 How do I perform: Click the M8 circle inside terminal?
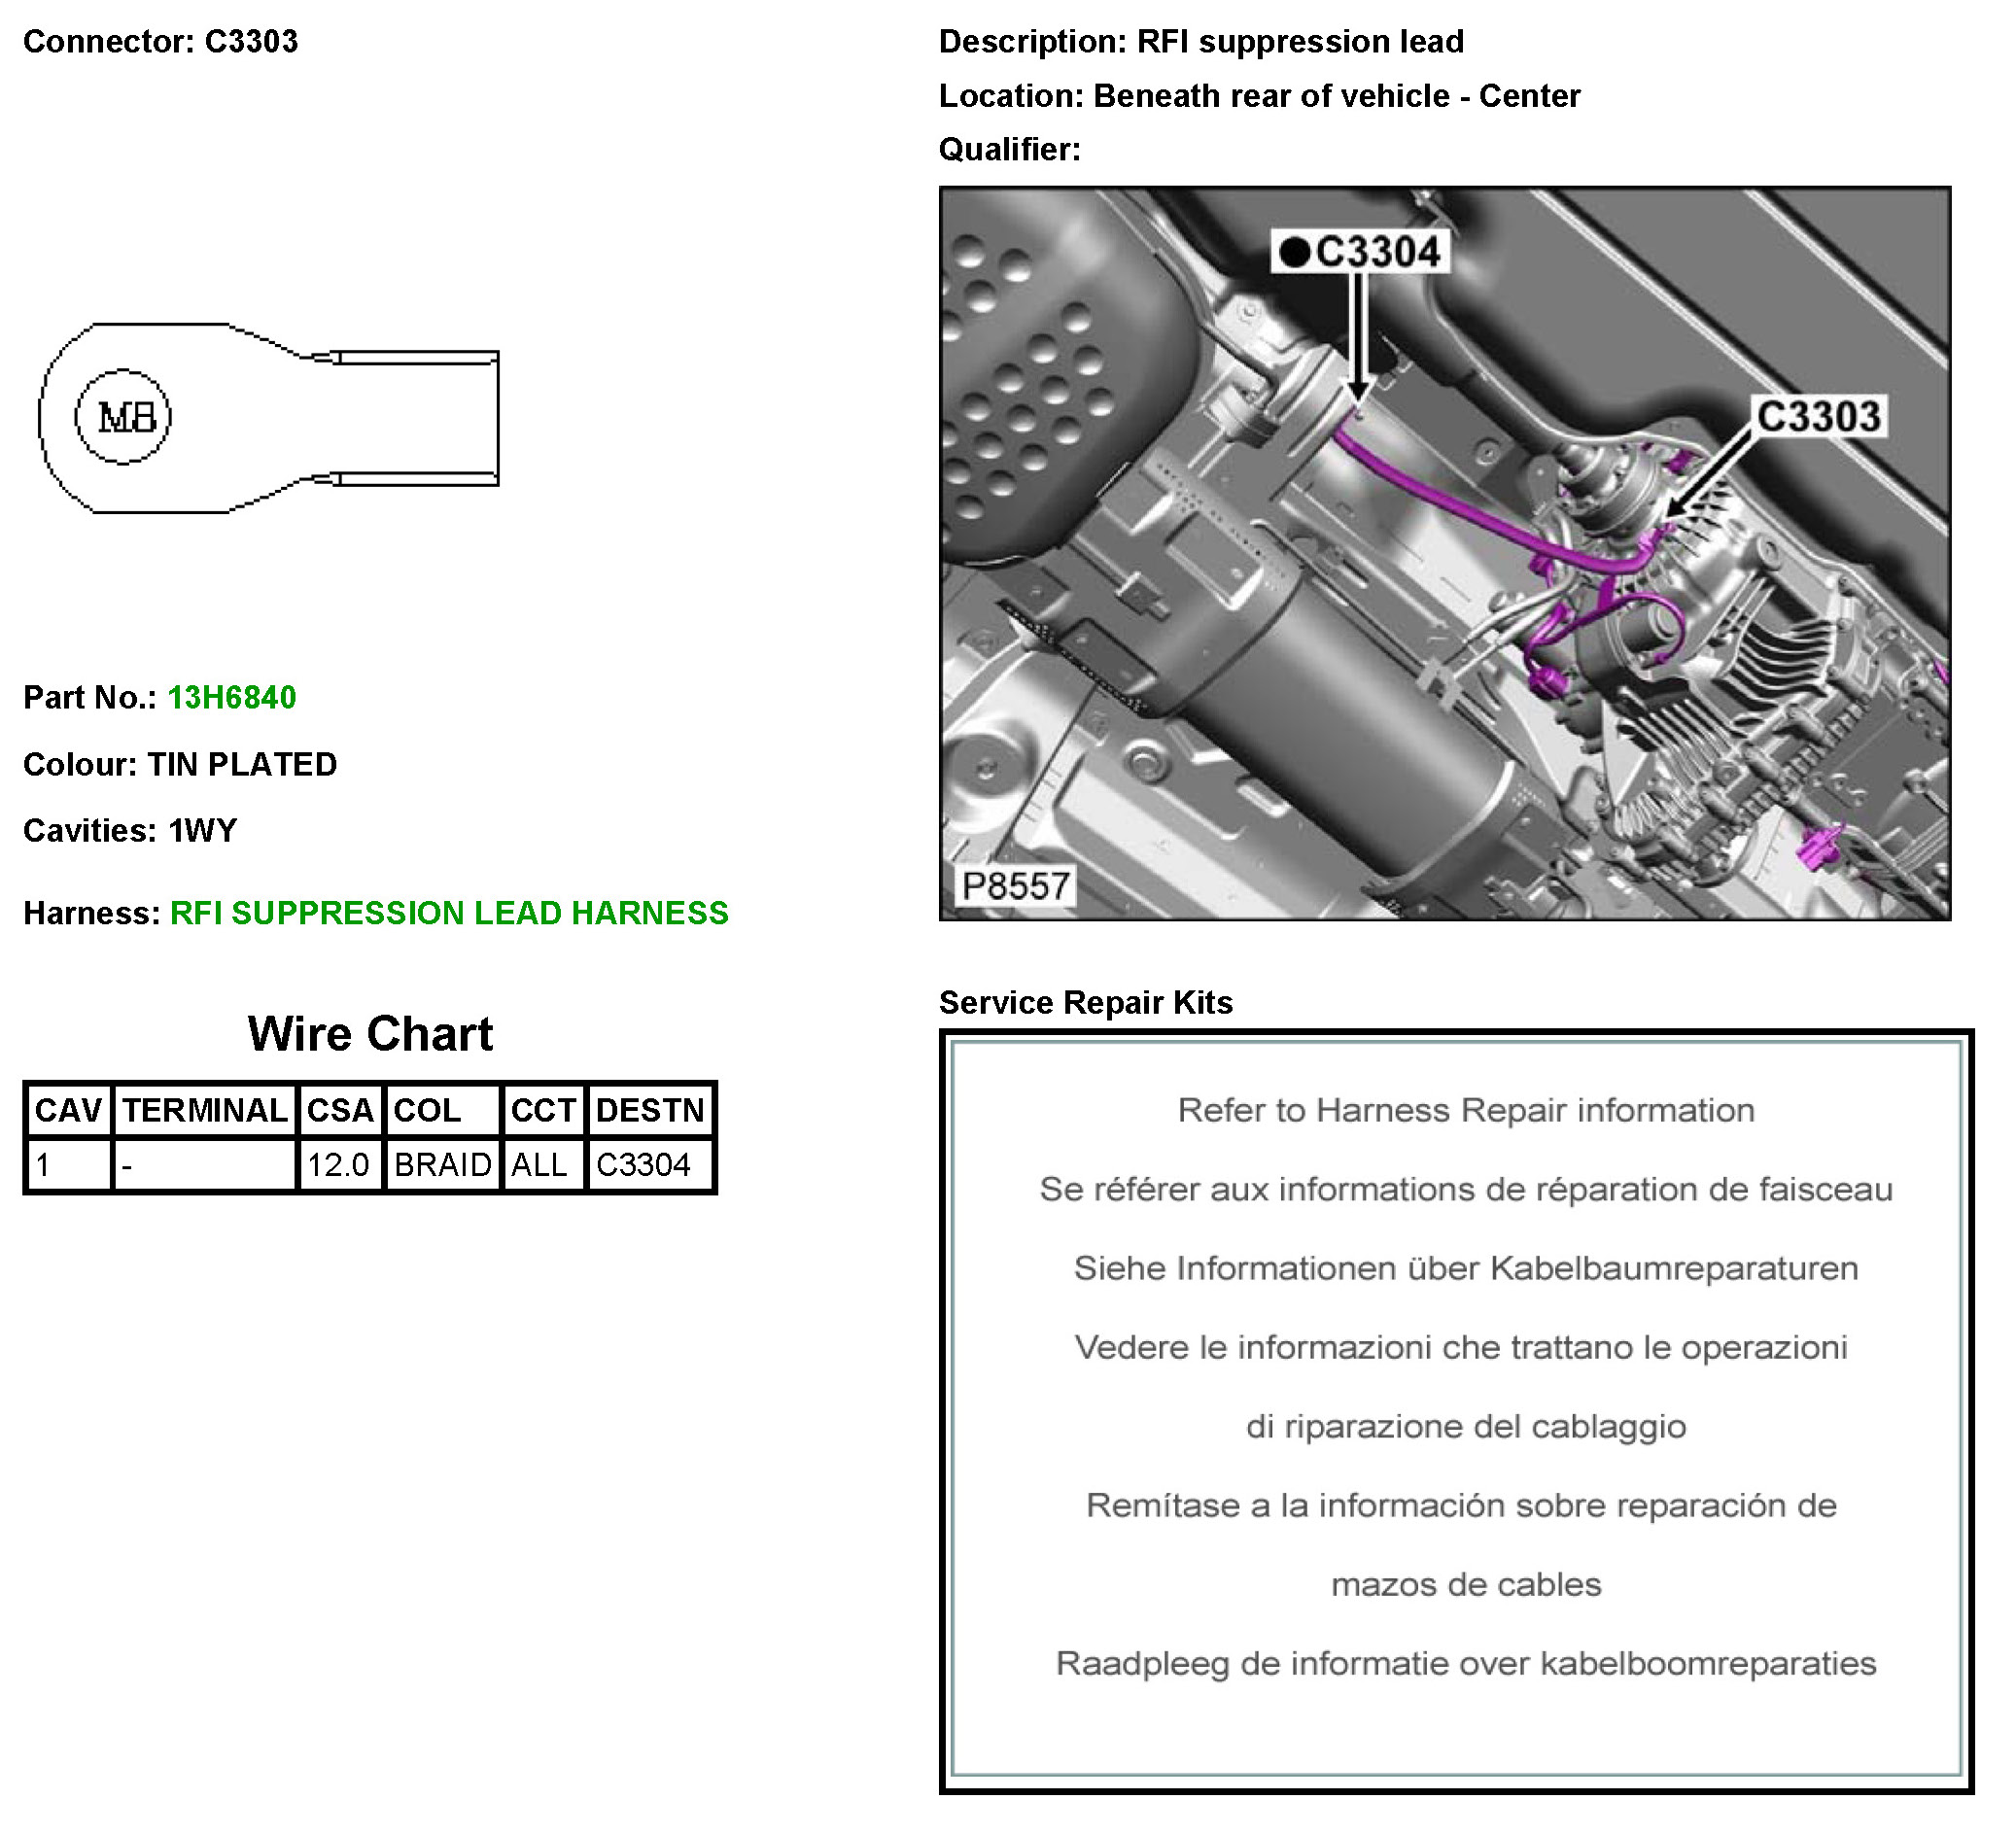123,417
